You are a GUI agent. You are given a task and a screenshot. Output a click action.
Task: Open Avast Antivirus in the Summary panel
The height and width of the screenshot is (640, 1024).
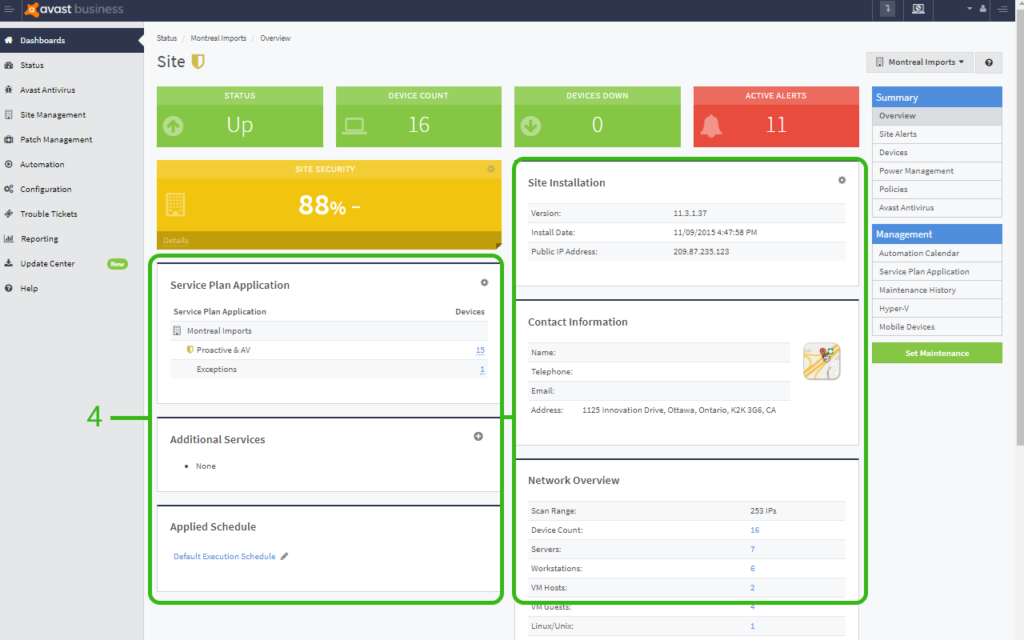[x=936, y=208]
